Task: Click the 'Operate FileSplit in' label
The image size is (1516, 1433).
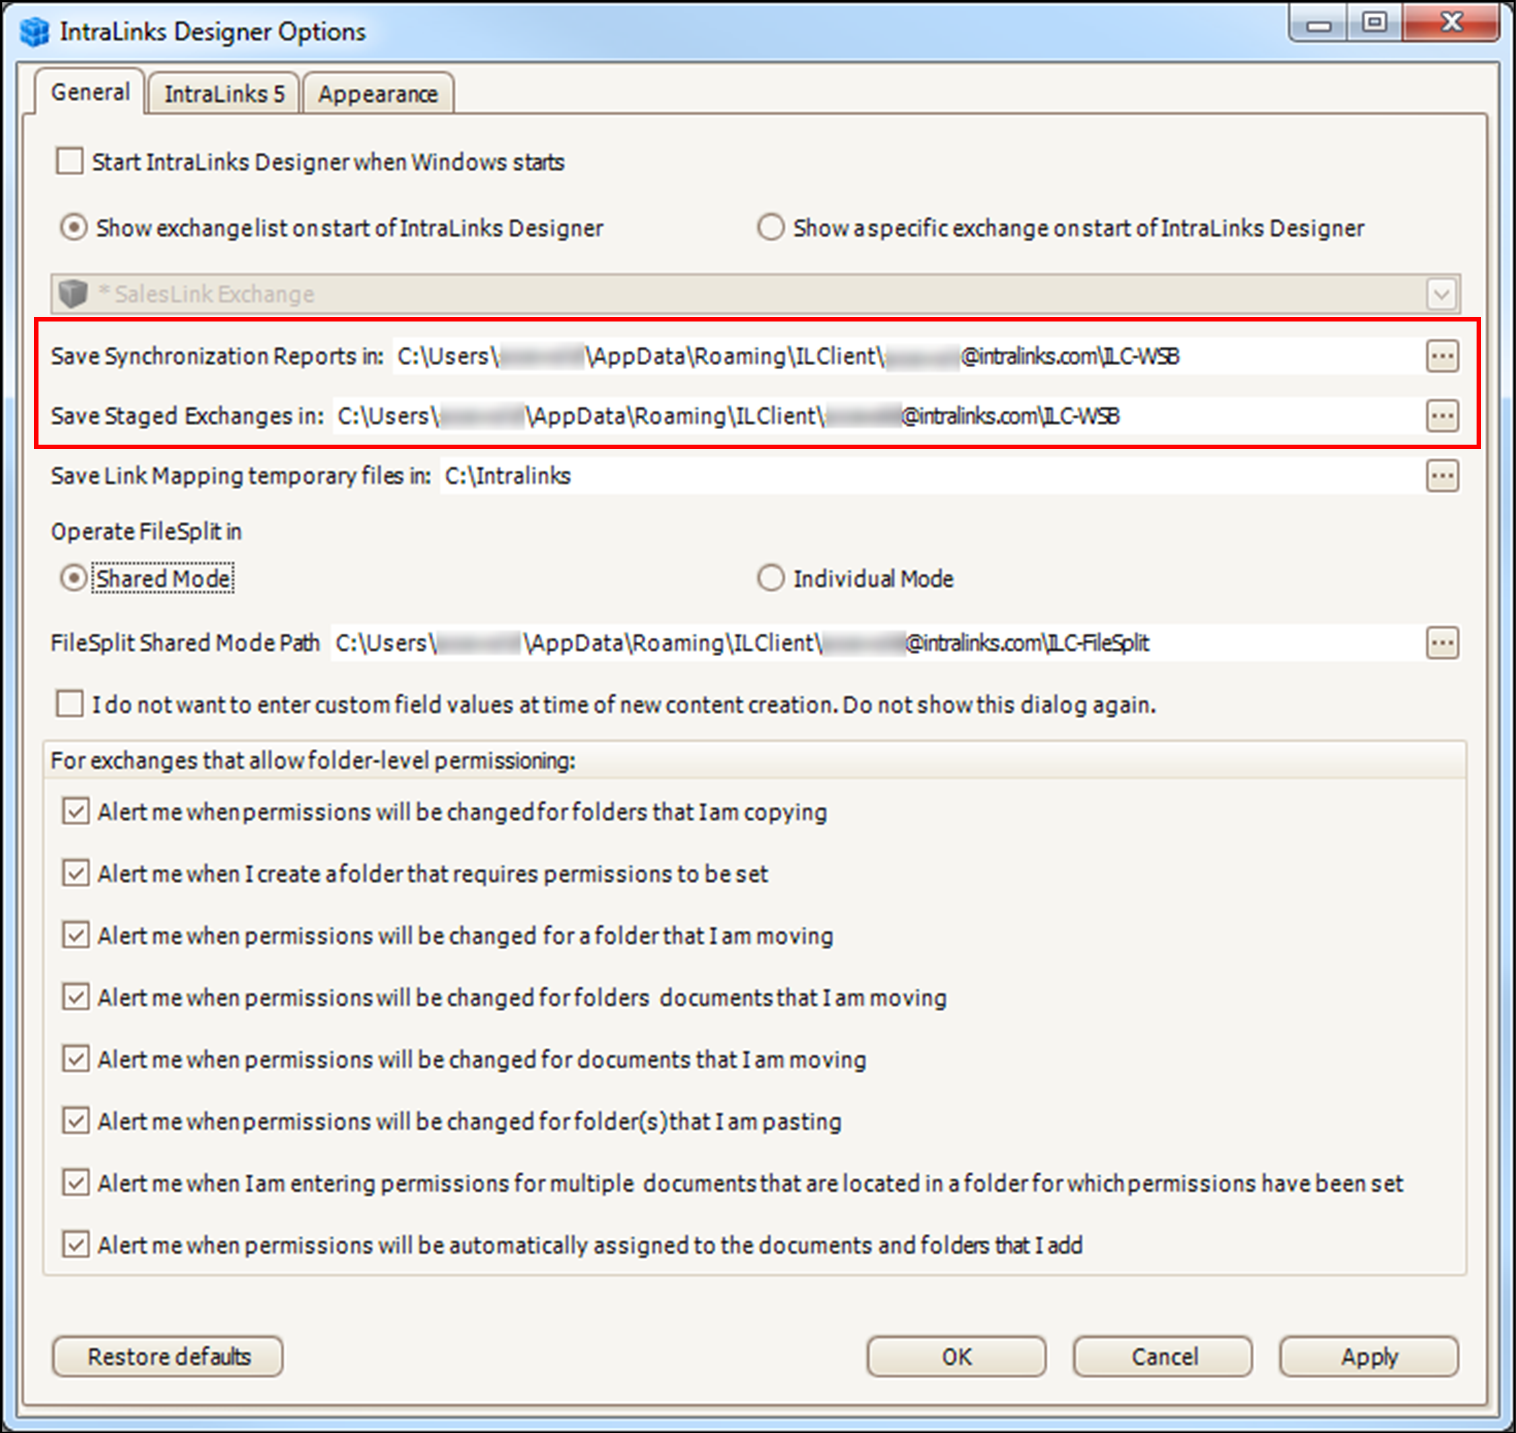Action: point(146,532)
